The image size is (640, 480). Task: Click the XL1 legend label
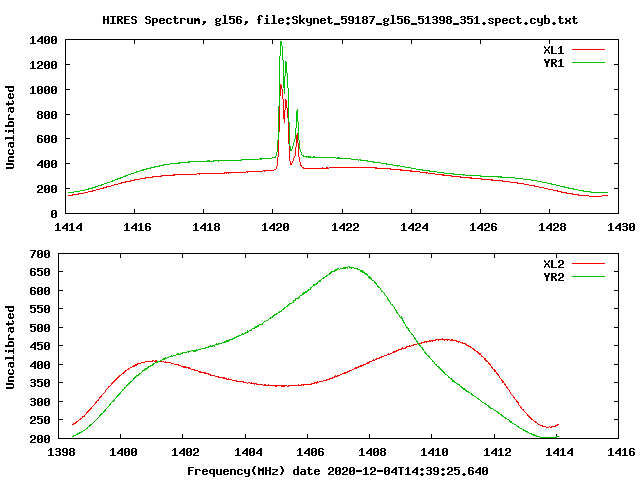click(553, 50)
